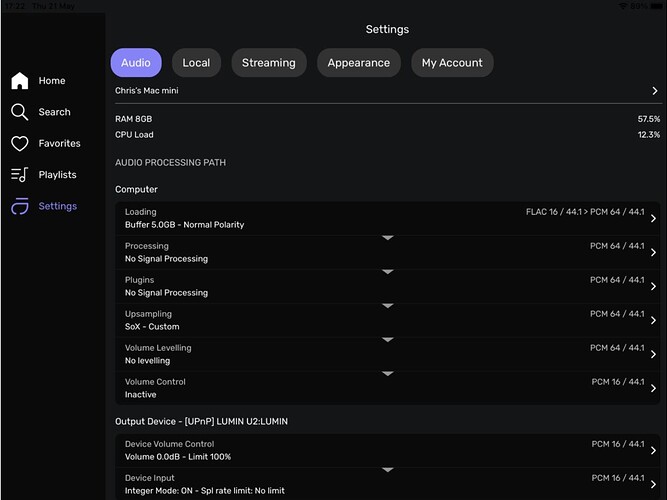
Task: Expand the Device Input row chevron
Action: (653, 484)
